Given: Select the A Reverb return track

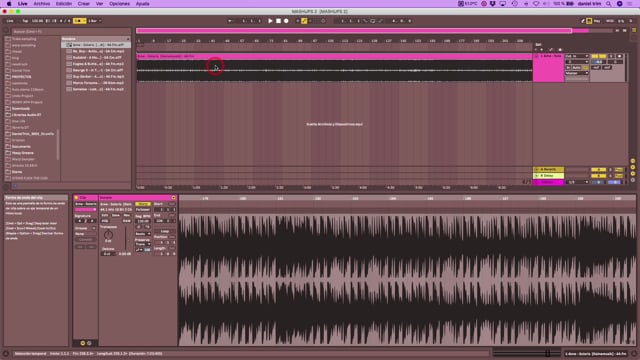Looking at the screenshot, I should point(549,169).
